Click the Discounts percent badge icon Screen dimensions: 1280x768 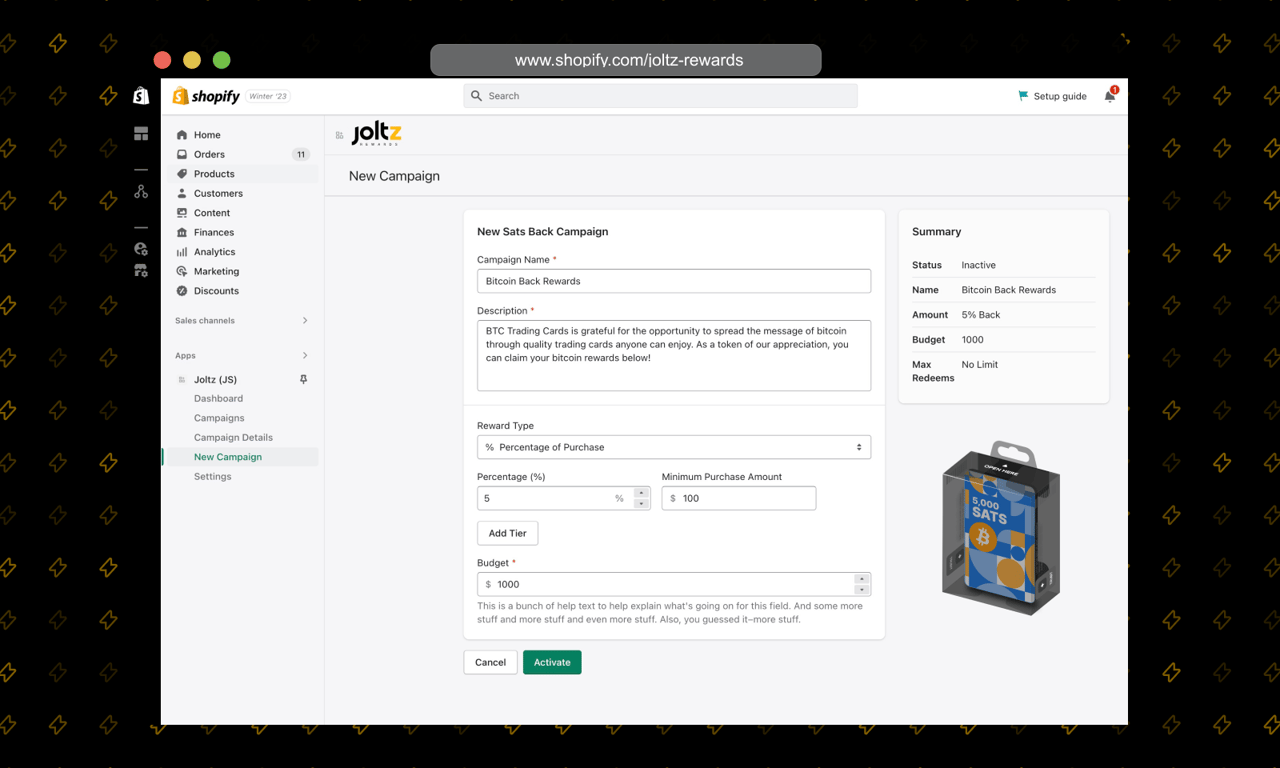tap(182, 291)
